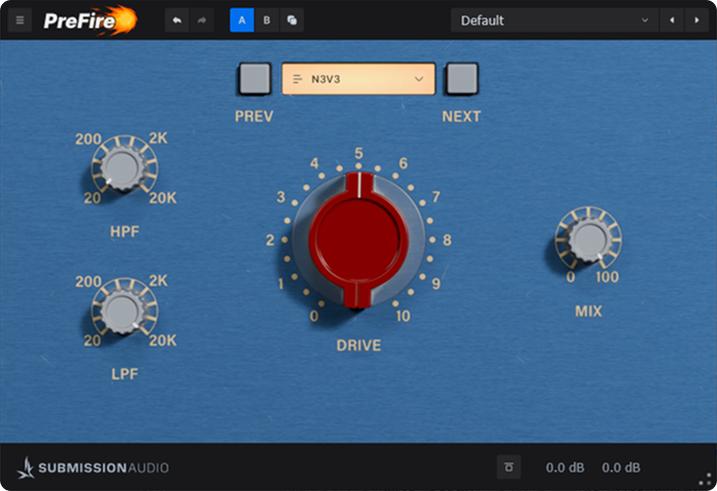Click the LPF knob
Viewport: 717px width, 491px height.
coord(122,311)
